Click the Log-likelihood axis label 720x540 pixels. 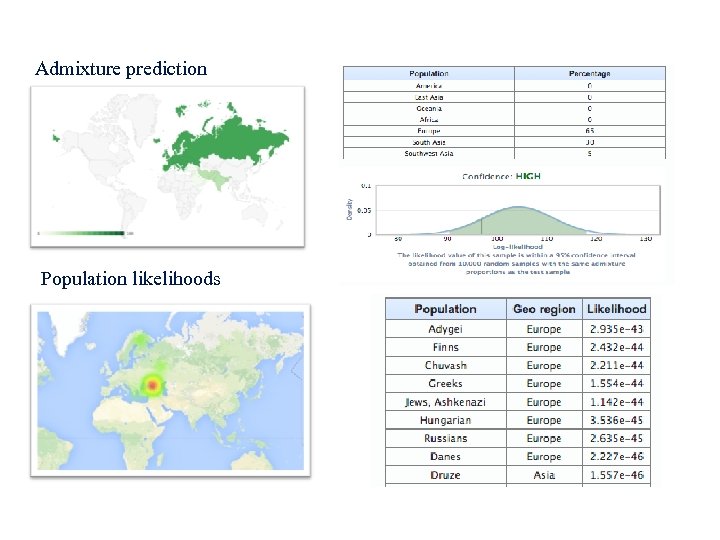click(x=518, y=247)
